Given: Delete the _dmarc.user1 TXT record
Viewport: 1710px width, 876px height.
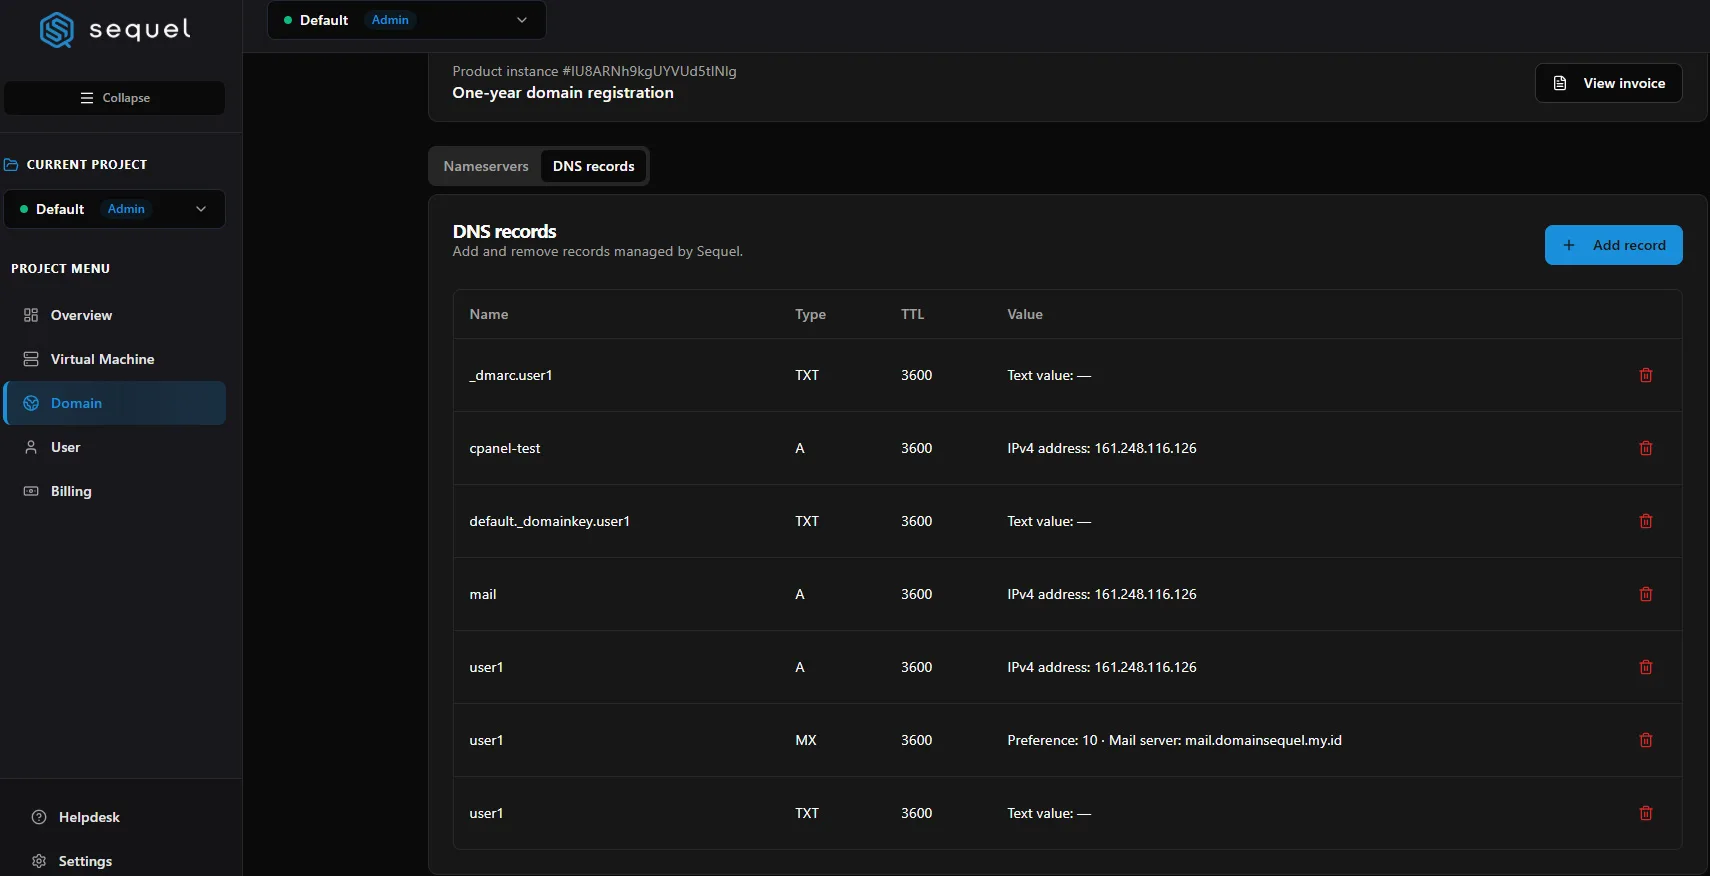Looking at the screenshot, I should pyautogui.click(x=1646, y=375).
